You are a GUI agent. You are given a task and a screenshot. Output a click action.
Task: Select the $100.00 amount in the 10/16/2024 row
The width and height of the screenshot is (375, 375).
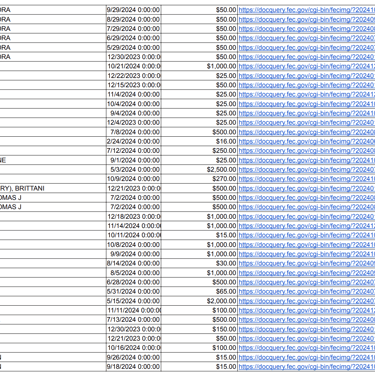(199, 348)
